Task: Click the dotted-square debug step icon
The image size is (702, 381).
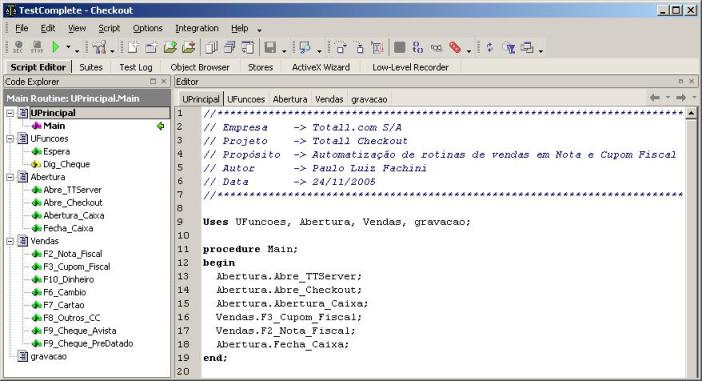Action: pyautogui.click(x=340, y=47)
